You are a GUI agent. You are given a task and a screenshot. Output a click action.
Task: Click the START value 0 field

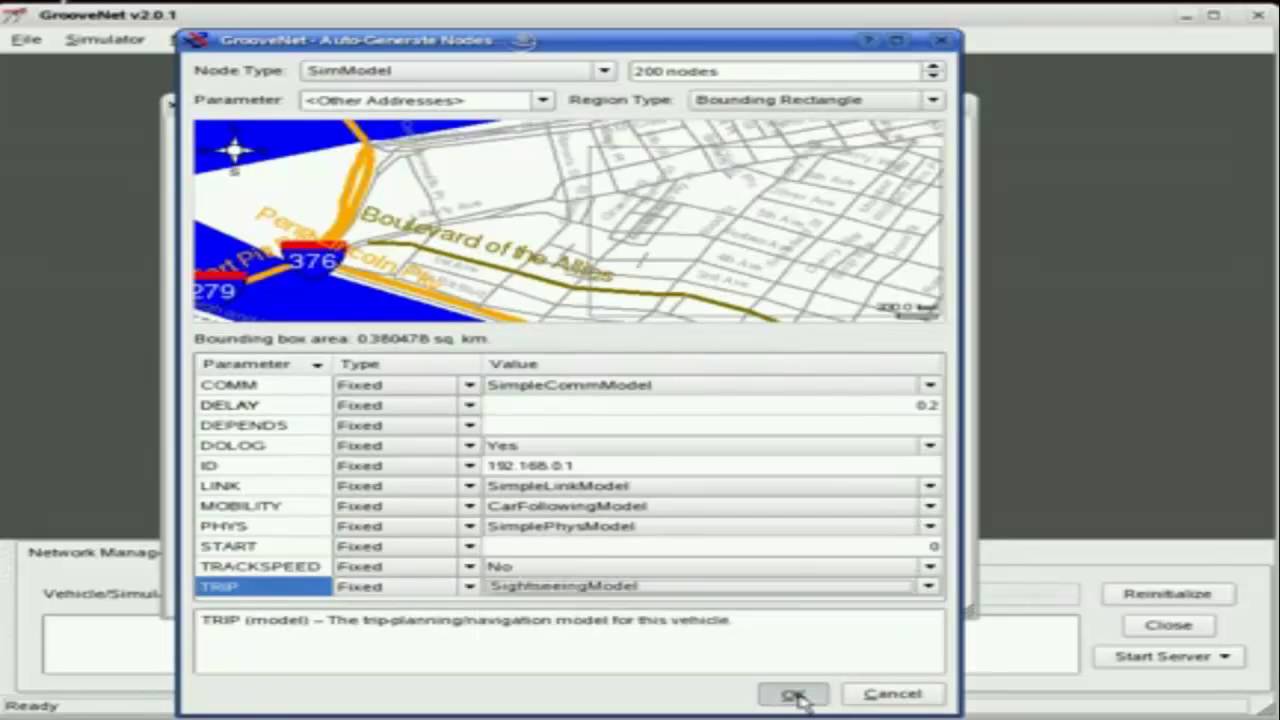pos(713,546)
